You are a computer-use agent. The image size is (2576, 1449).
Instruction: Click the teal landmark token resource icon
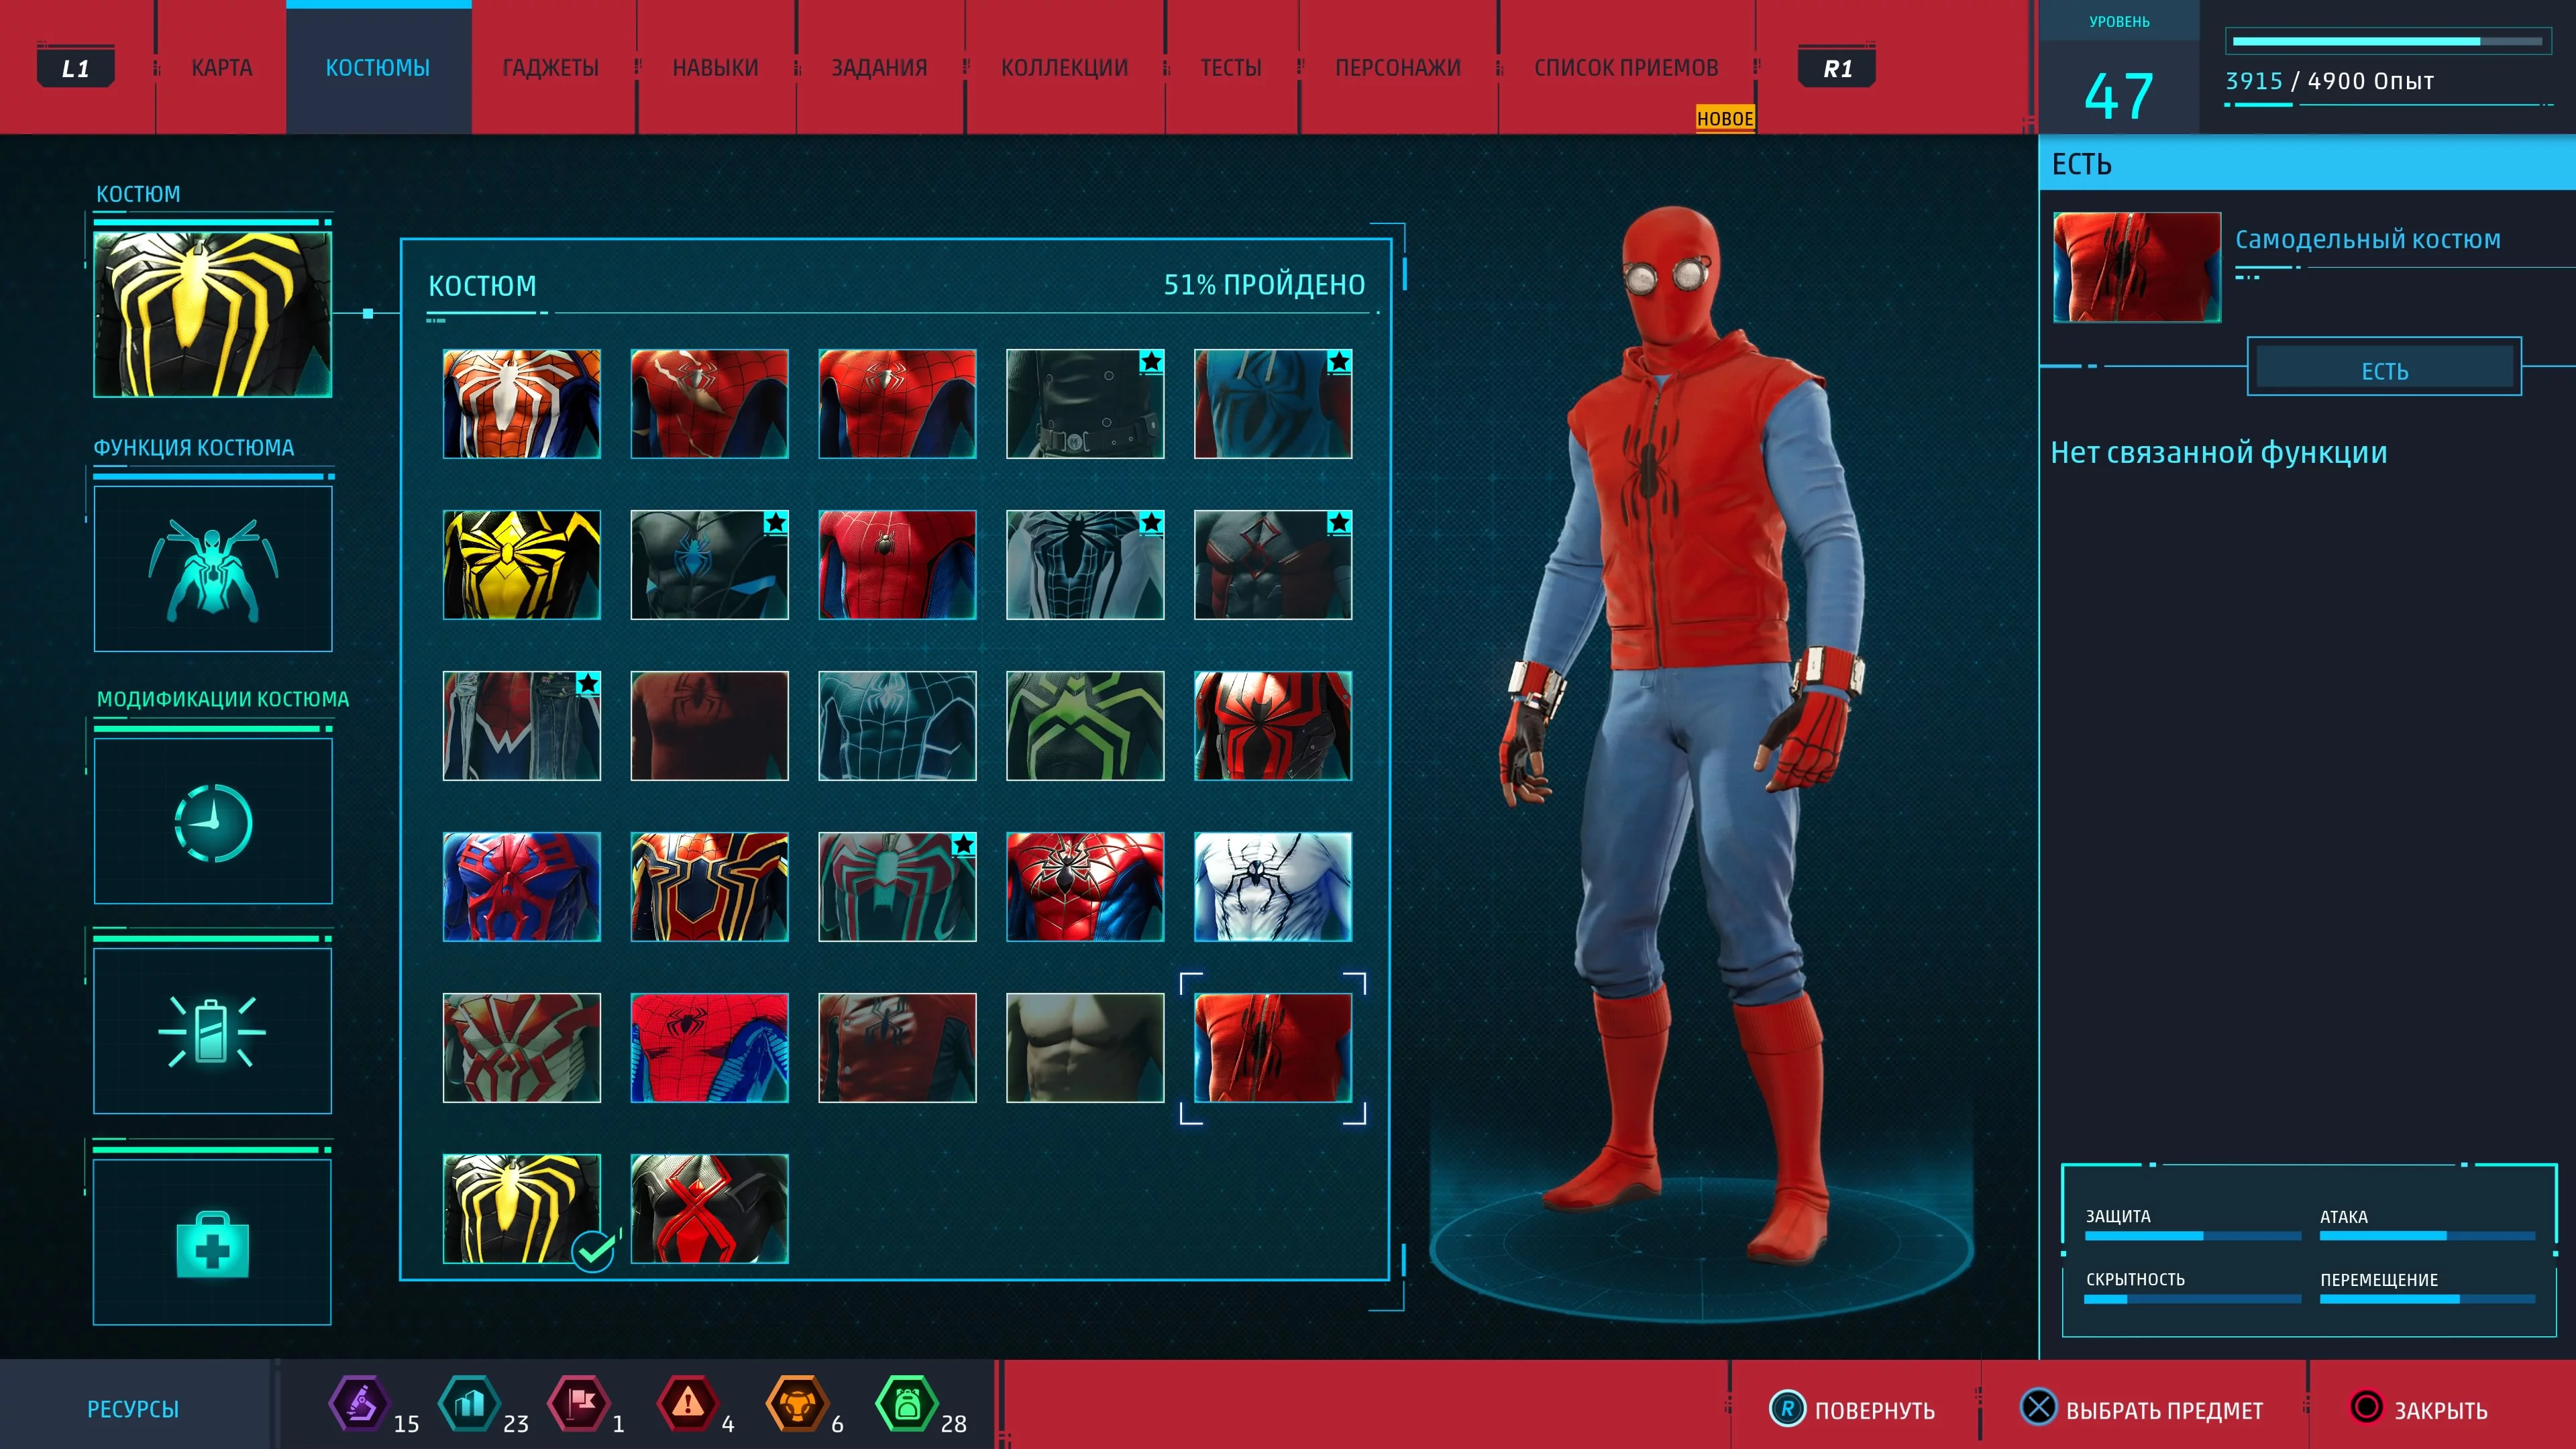coord(469,1404)
